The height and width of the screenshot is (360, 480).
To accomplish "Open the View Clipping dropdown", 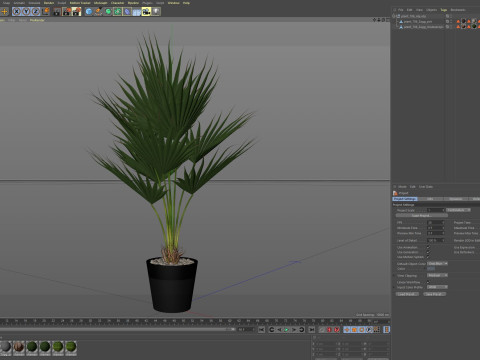I will pyautogui.click(x=437, y=275).
